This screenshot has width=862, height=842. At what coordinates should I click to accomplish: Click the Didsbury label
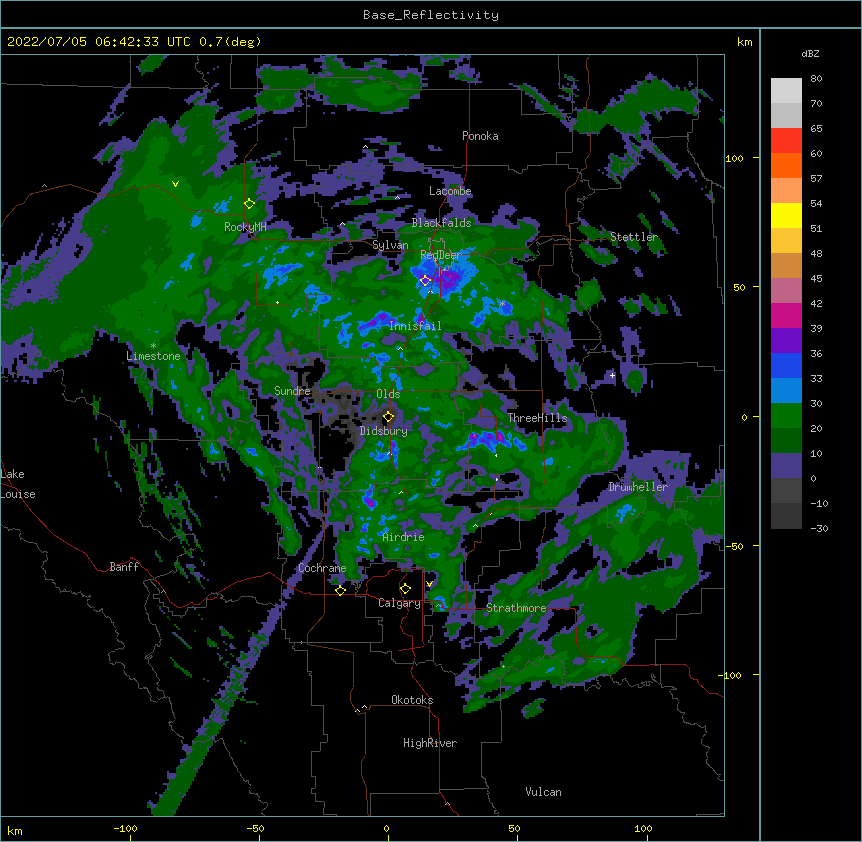pos(383,431)
